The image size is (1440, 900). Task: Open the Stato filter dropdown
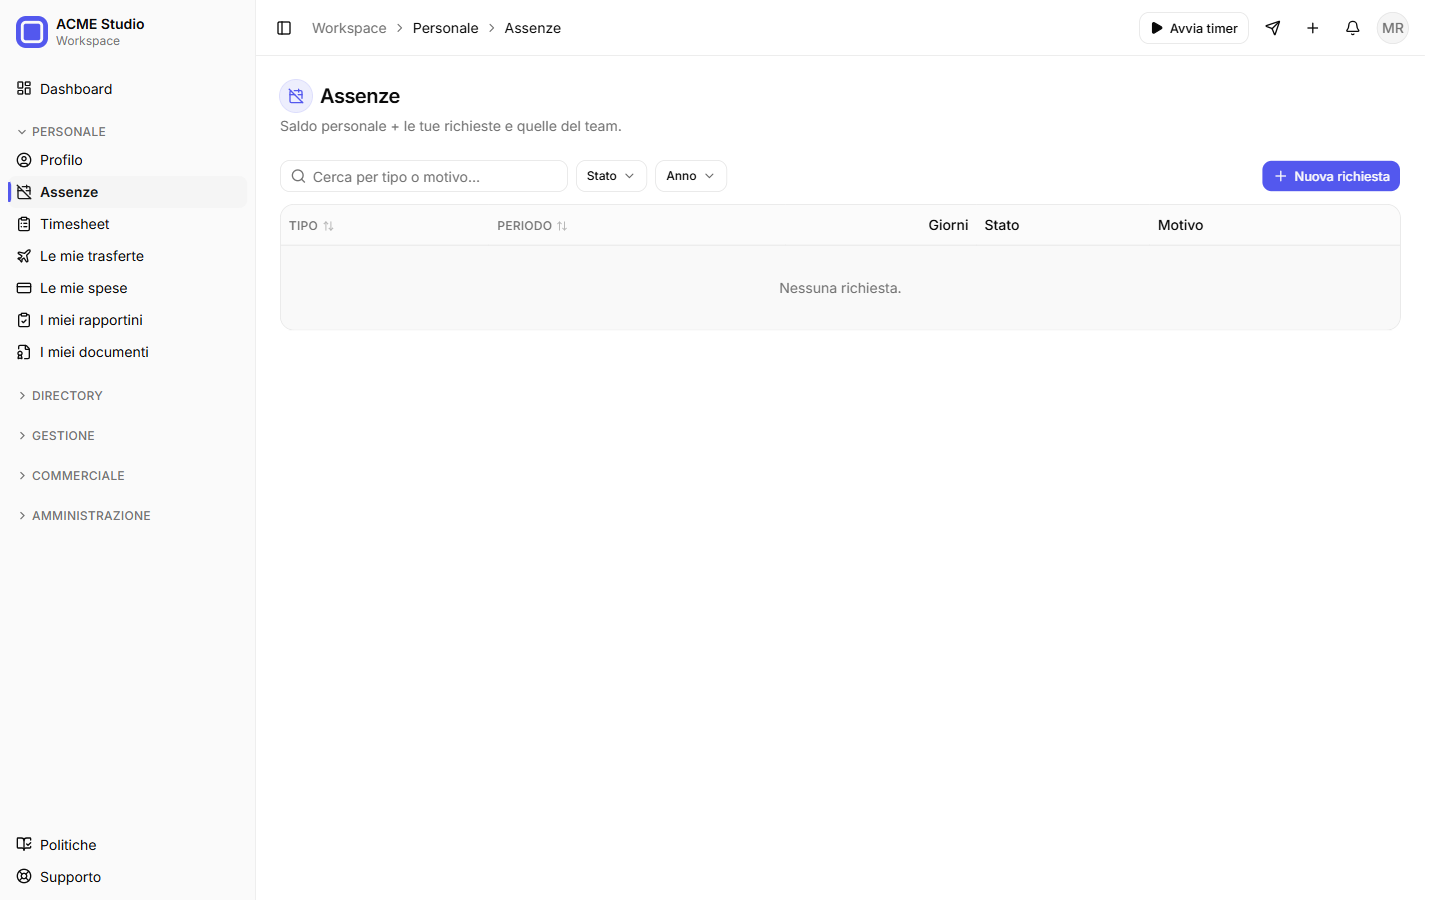611,176
